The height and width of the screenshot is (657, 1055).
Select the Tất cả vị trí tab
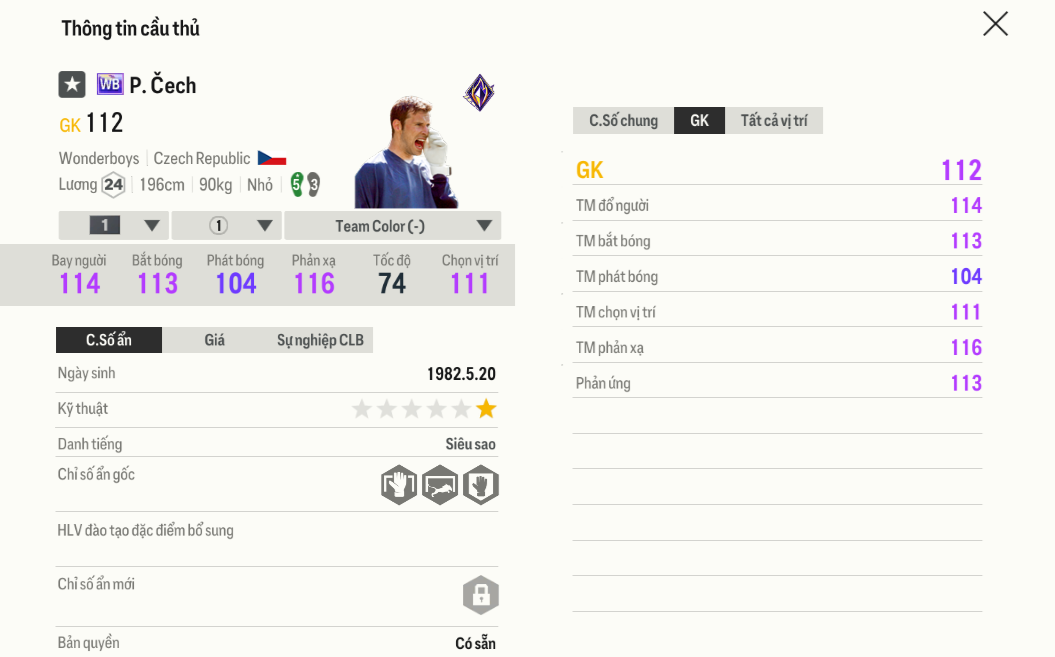(774, 120)
